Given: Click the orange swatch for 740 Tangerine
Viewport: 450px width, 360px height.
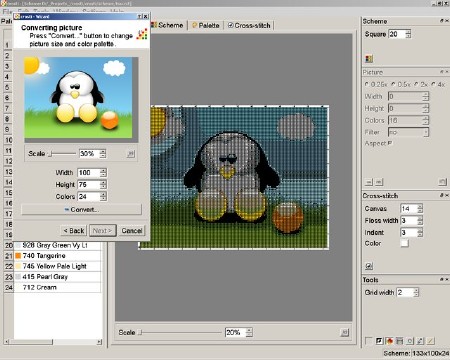Looking at the screenshot, I should 18,256.
